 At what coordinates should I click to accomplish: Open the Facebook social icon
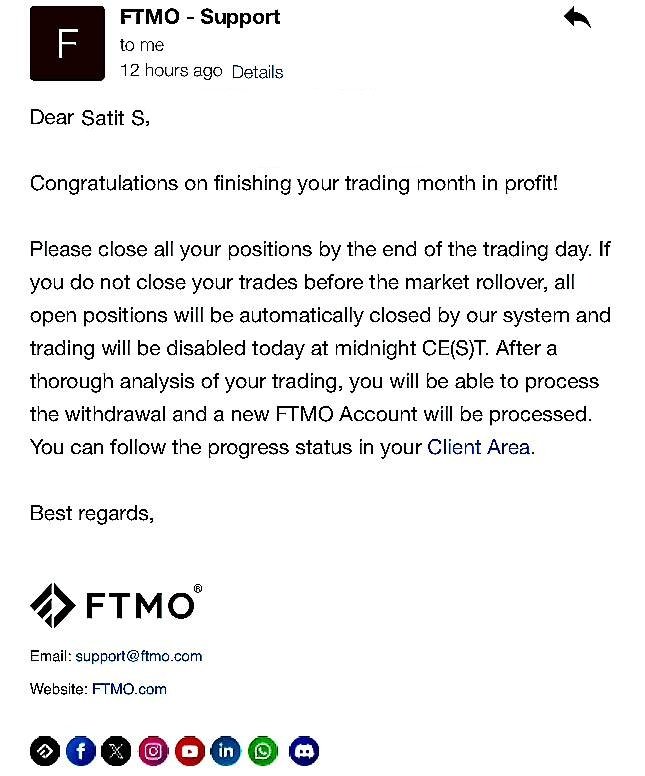point(81,751)
